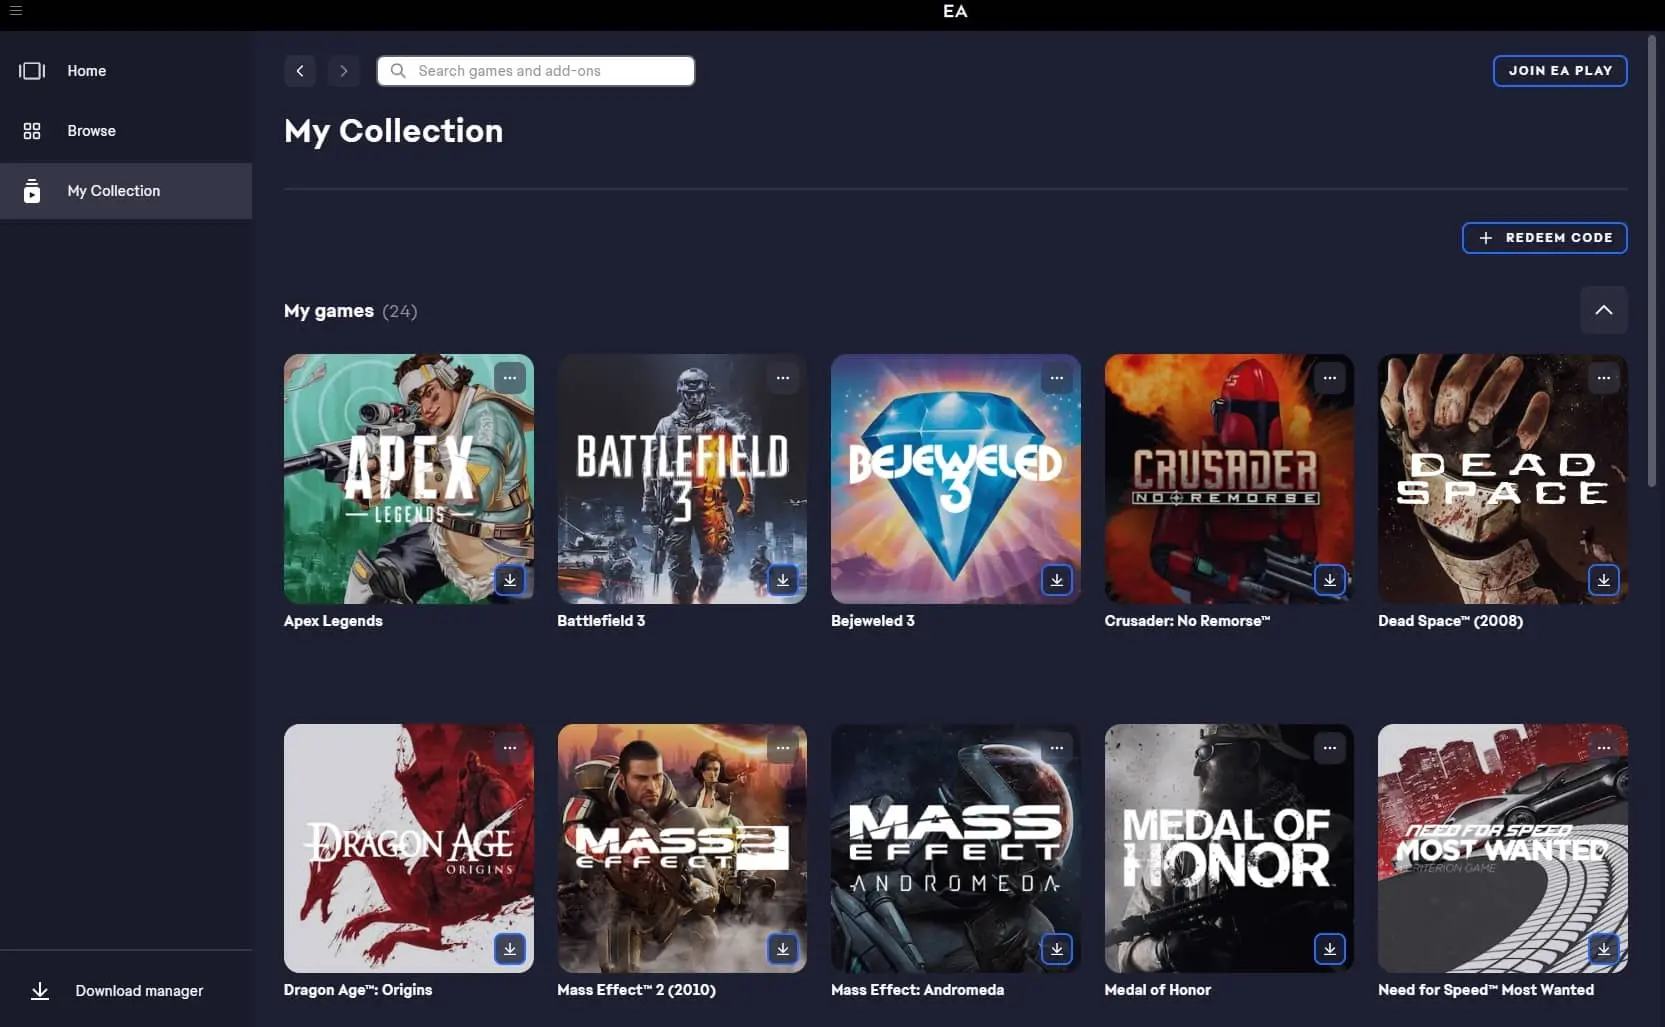
Task: Open the Dead Space cover art
Action: click(x=1503, y=479)
